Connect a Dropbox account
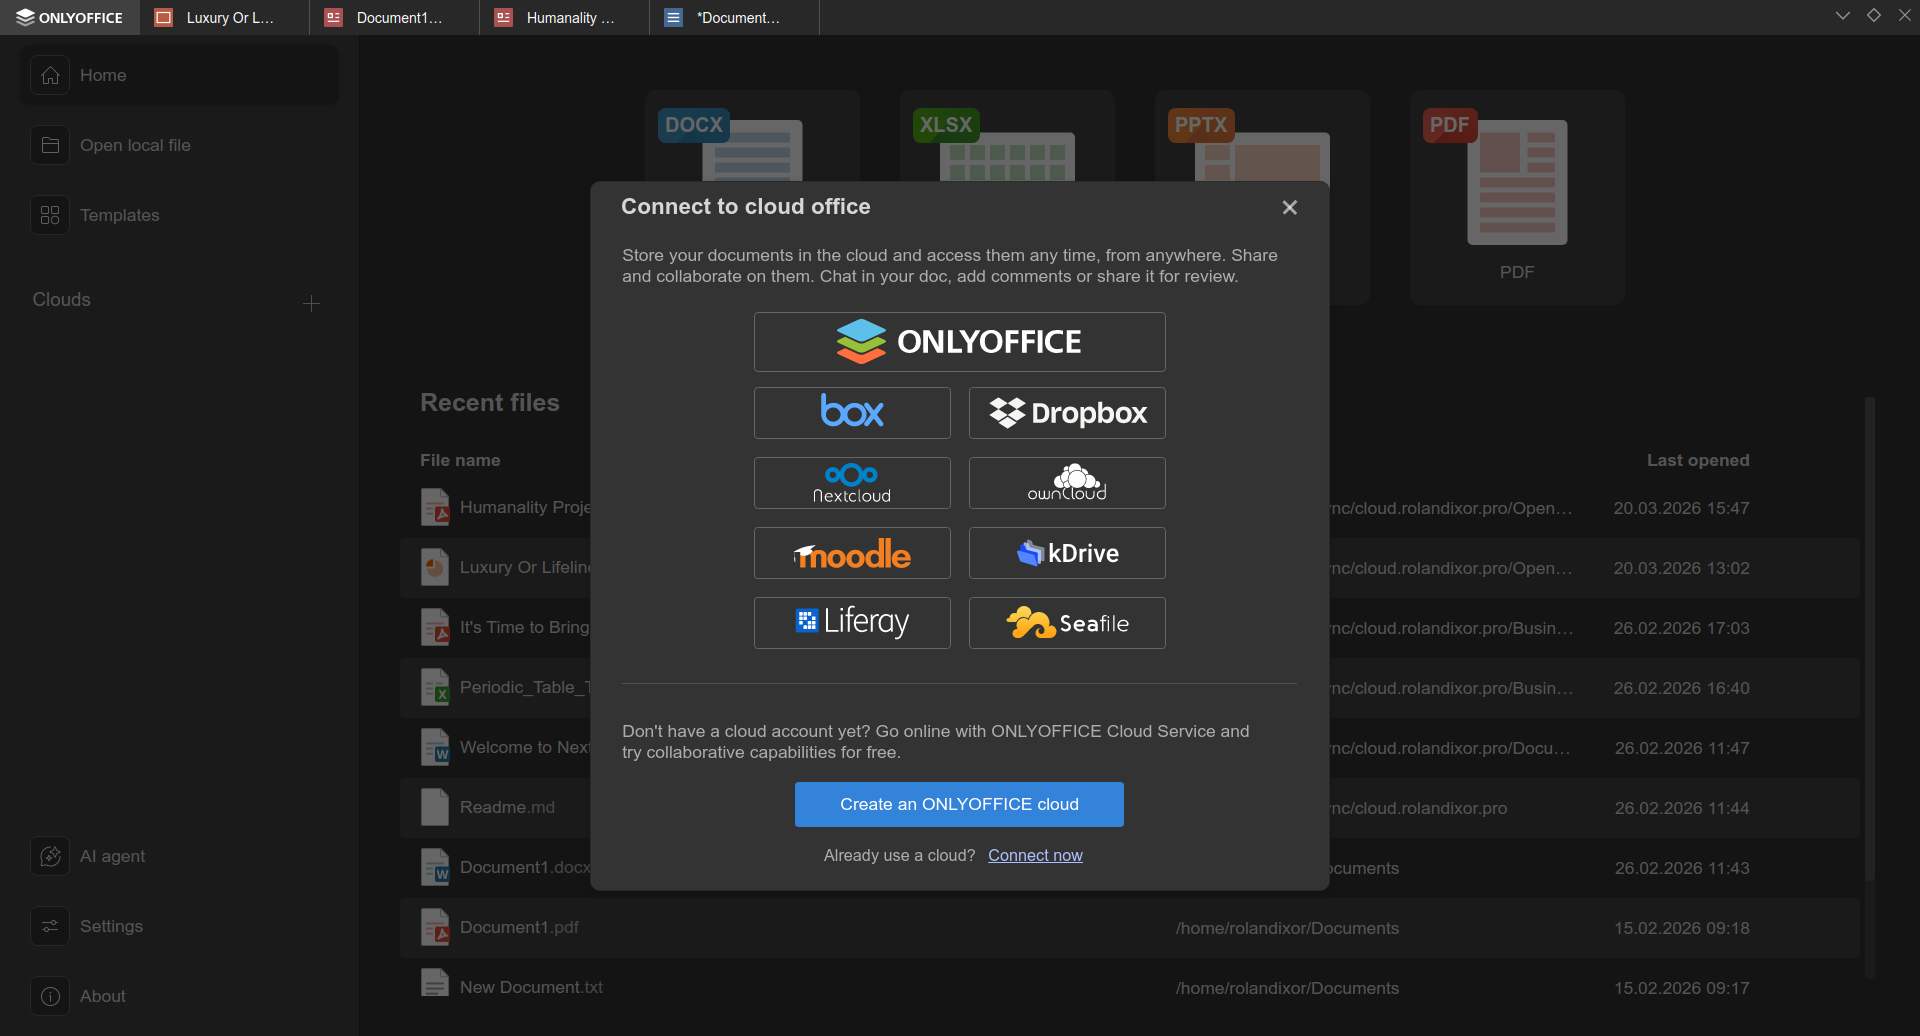Image resolution: width=1920 pixels, height=1036 pixels. point(1066,412)
